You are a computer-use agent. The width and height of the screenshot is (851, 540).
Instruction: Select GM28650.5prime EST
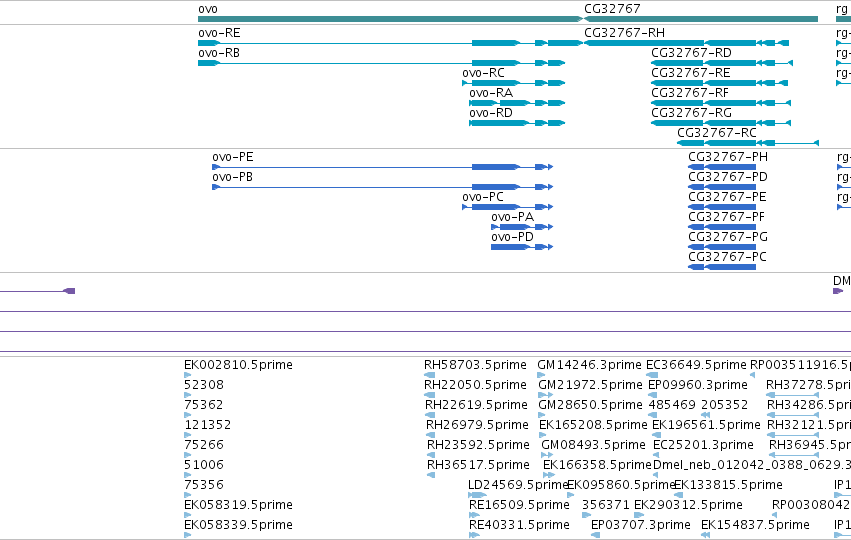click(590, 405)
